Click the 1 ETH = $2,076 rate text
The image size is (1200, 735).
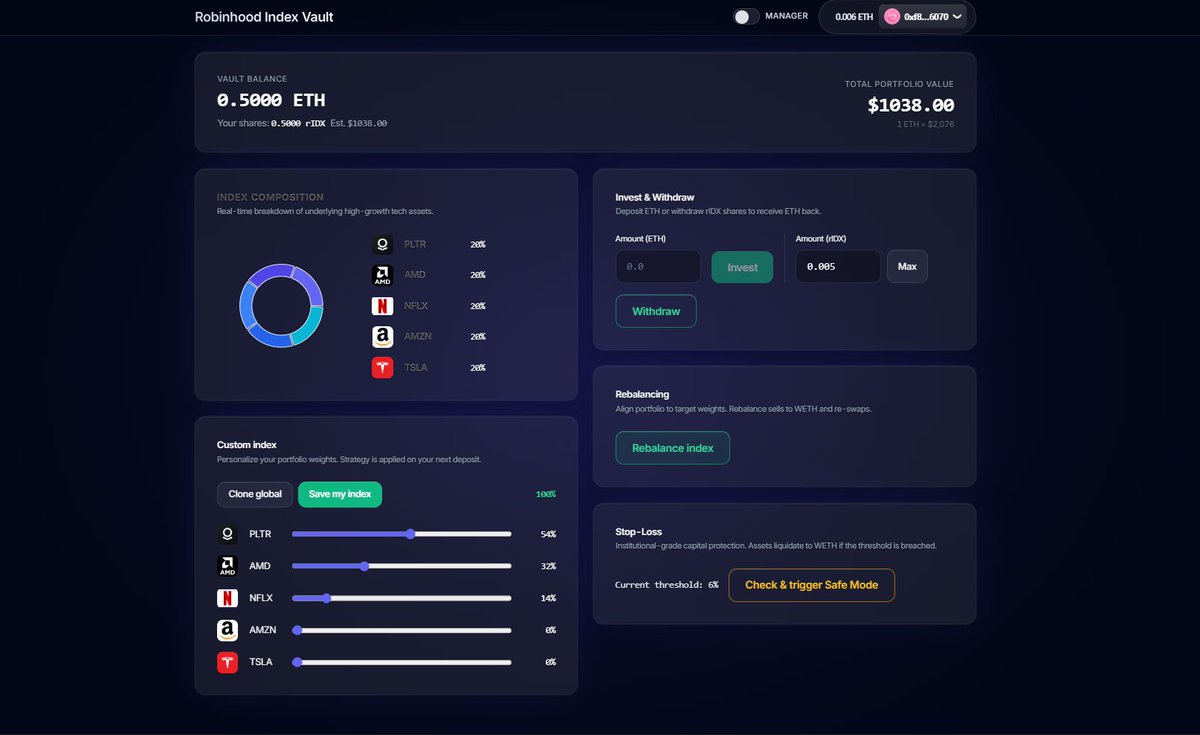926,124
